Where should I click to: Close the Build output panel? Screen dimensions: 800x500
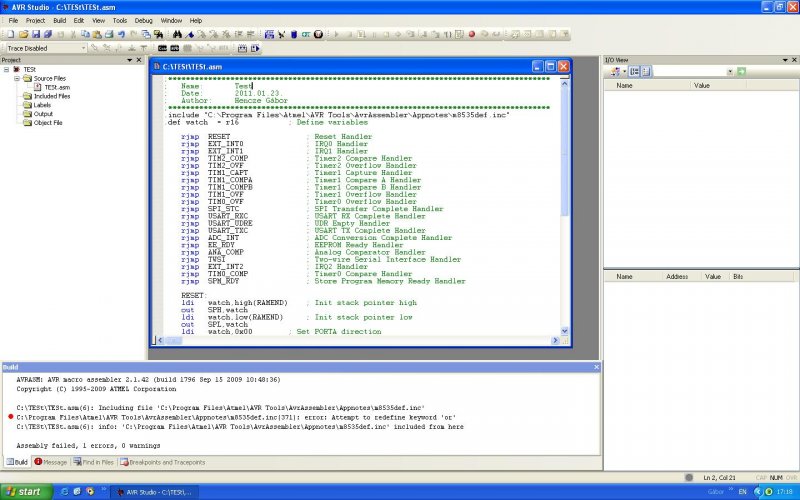[x=596, y=367]
